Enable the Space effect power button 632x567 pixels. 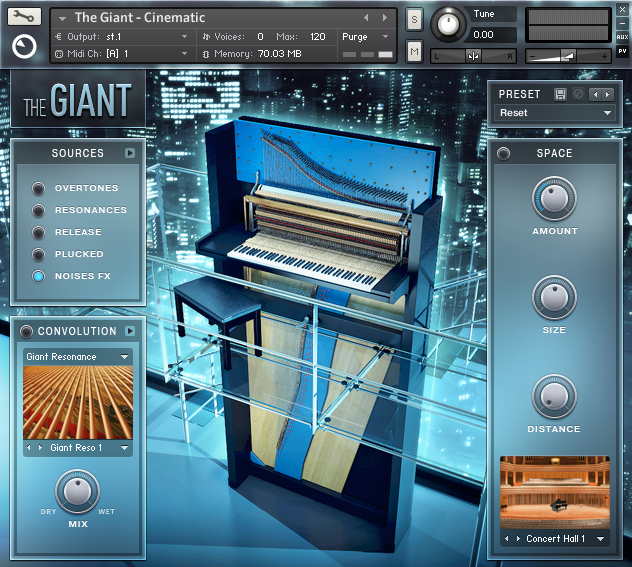pyautogui.click(x=503, y=153)
